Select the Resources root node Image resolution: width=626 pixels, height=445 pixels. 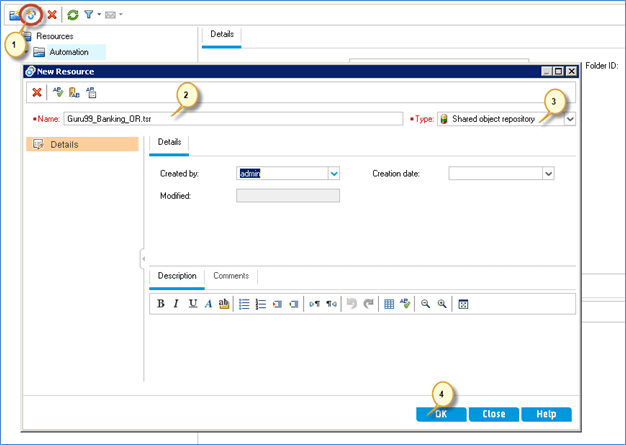pos(55,36)
